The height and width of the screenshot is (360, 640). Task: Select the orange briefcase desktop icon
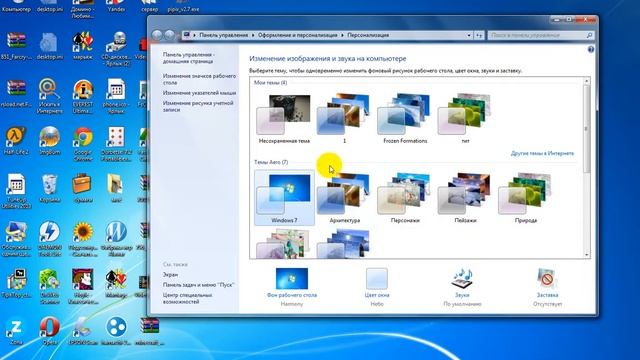pos(83,189)
